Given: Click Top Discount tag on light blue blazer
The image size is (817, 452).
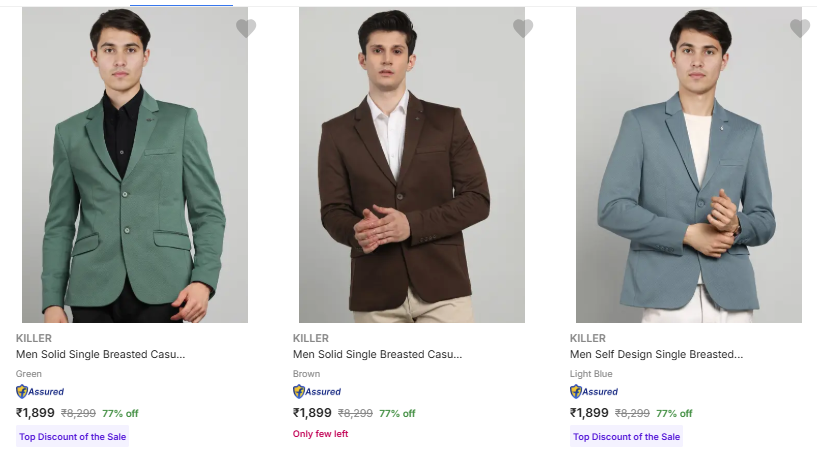Looking at the screenshot, I should pos(627,437).
